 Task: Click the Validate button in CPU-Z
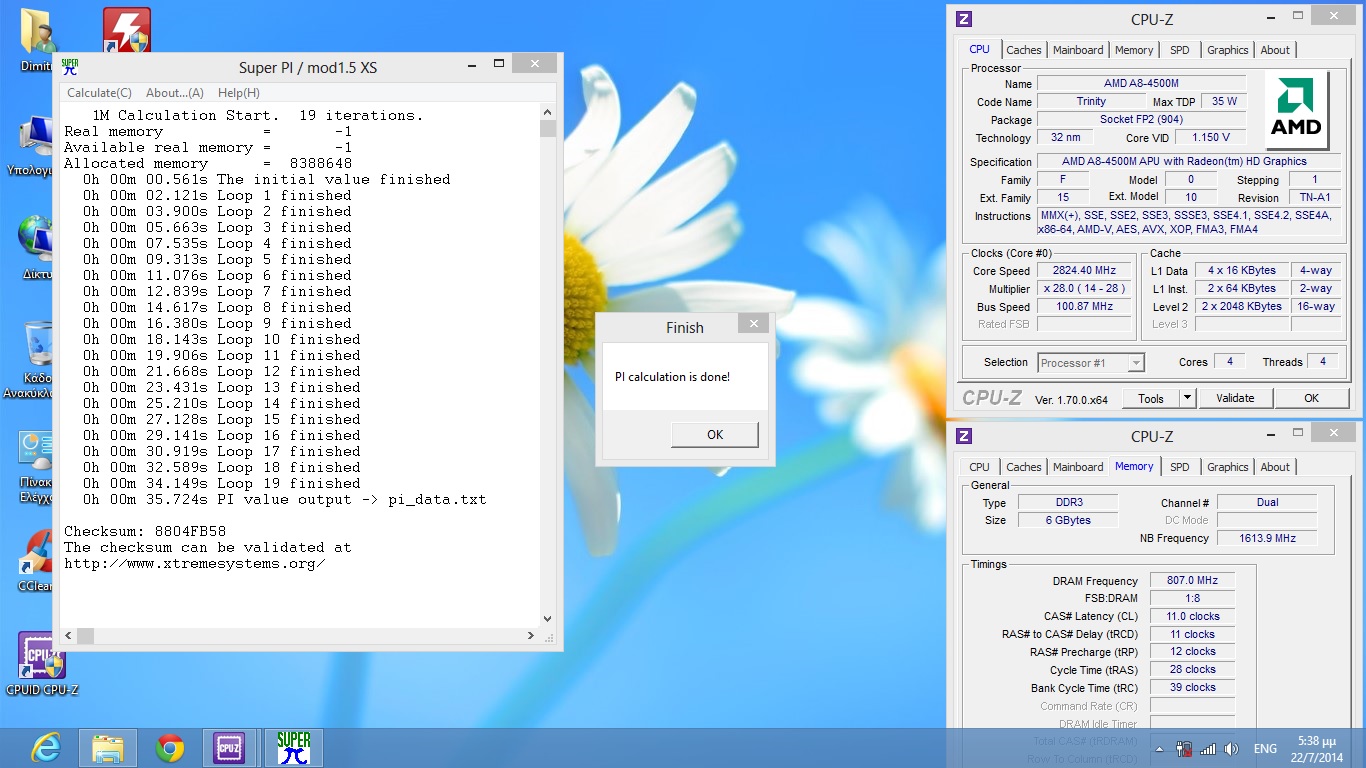click(1235, 398)
